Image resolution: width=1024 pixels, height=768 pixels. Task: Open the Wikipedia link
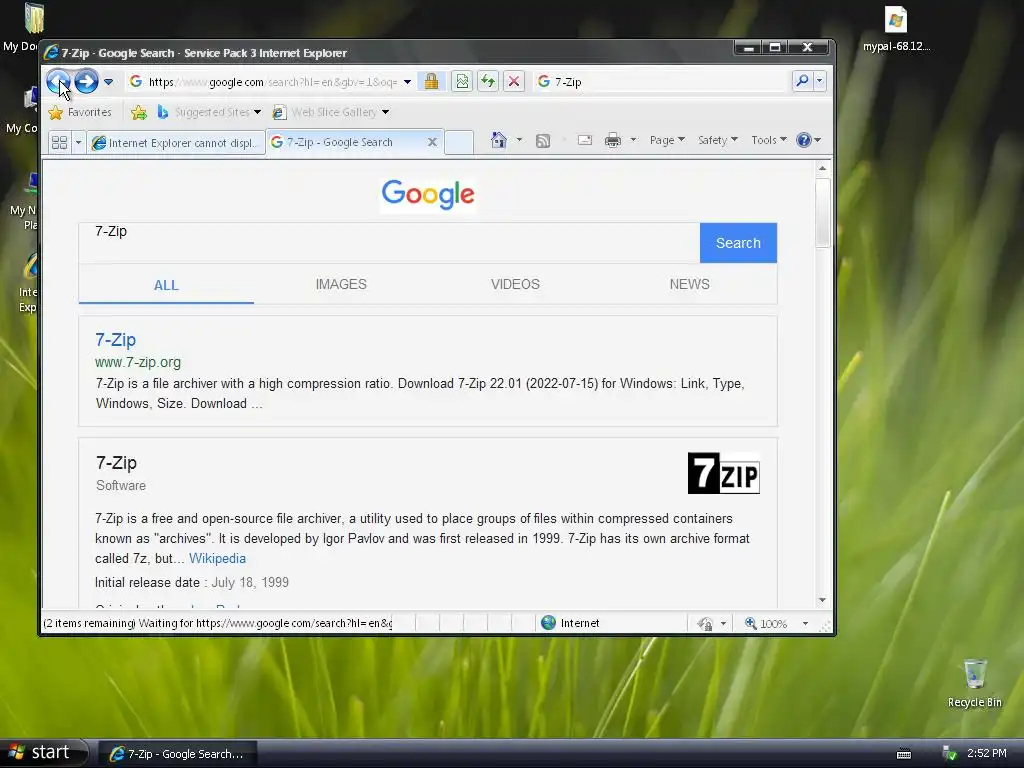tap(217, 558)
